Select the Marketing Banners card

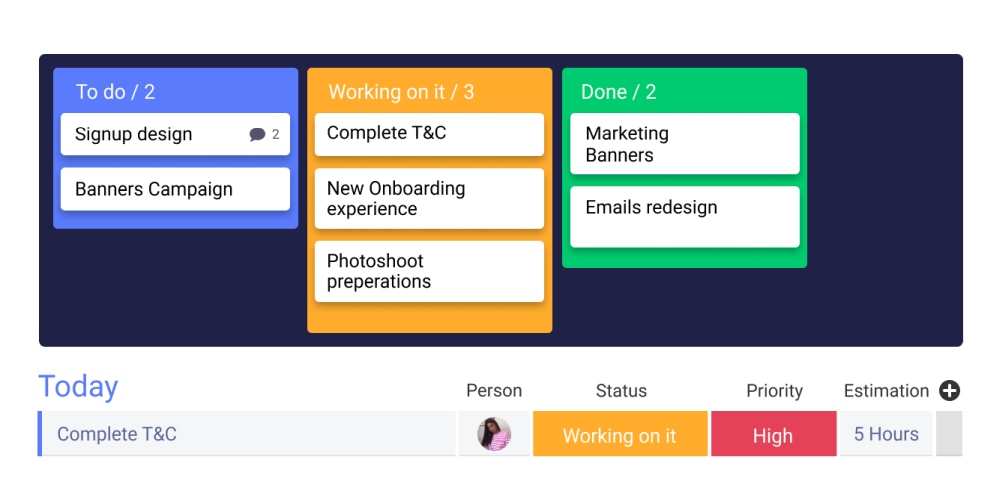(684, 144)
